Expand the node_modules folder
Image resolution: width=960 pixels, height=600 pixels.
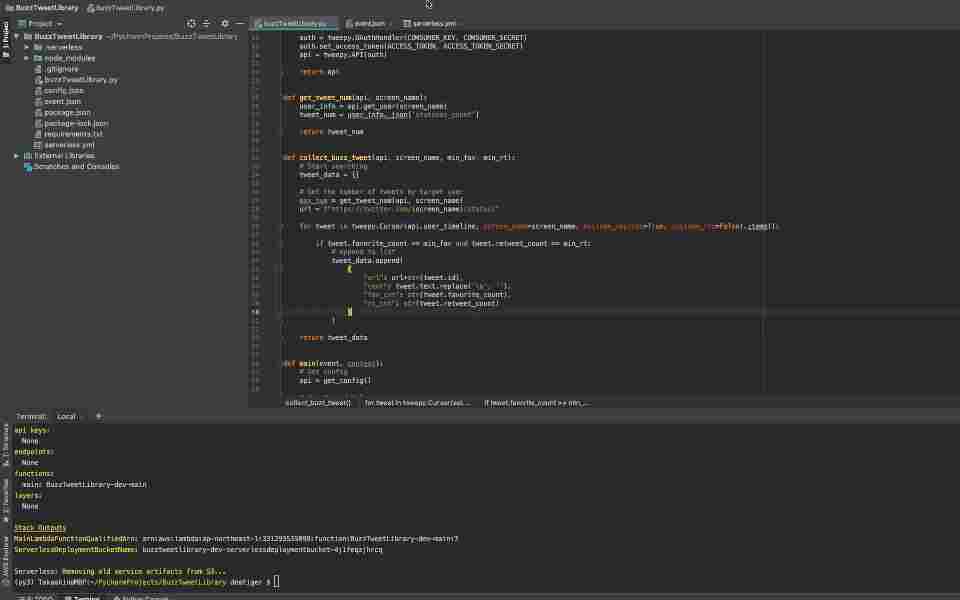tap(26, 58)
